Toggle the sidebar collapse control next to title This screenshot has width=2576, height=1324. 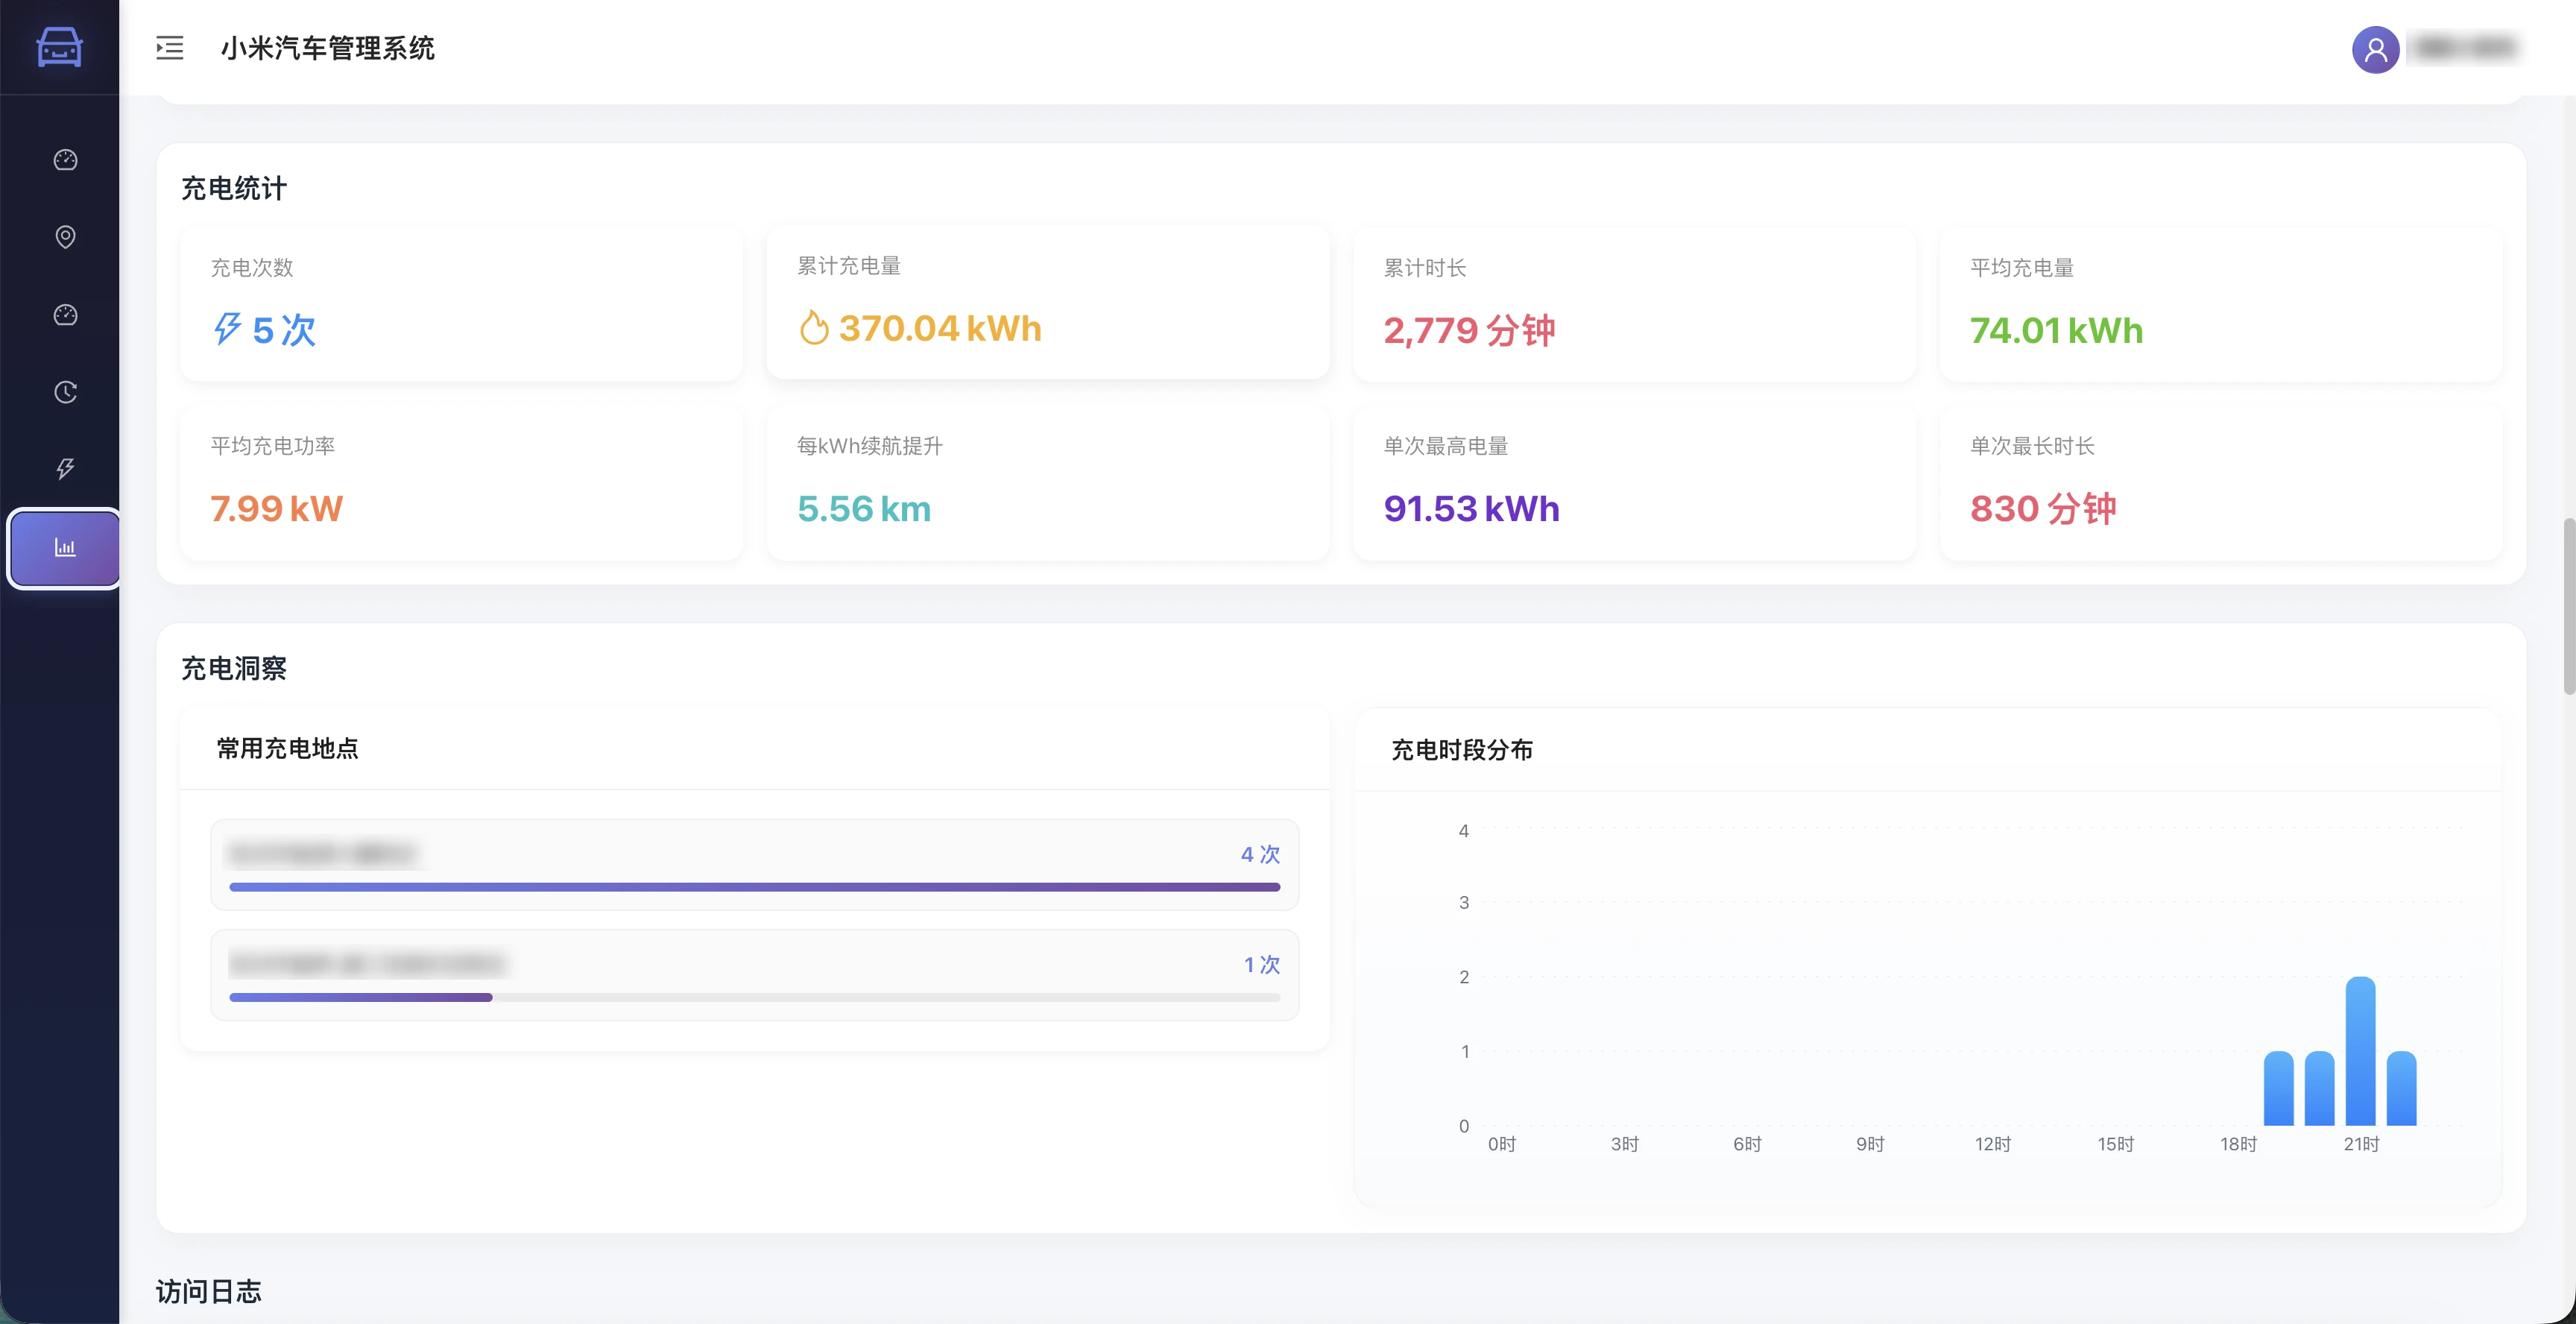point(169,48)
